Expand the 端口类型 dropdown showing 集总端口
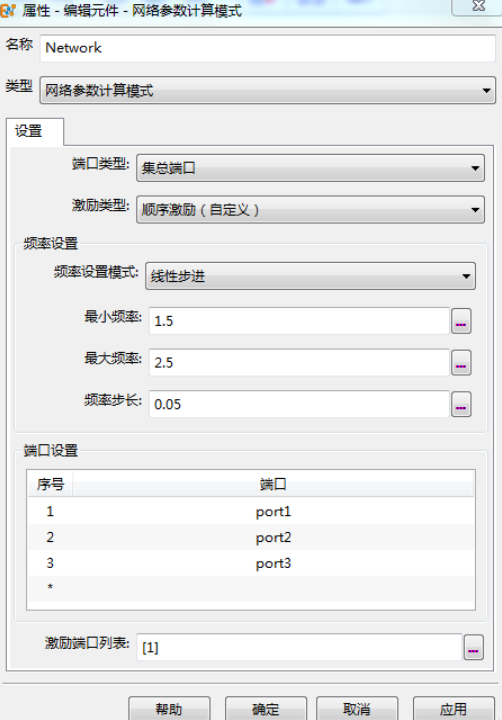This screenshot has height=720, width=502. coord(310,168)
